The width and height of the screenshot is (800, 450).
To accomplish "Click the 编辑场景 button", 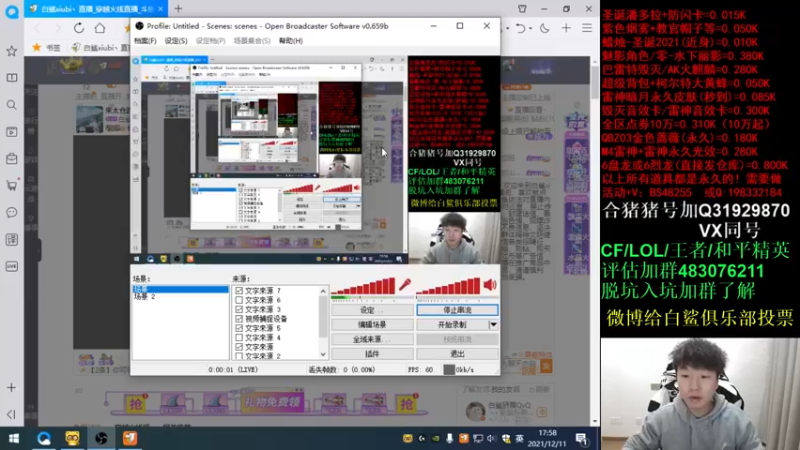I will click(x=372, y=324).
